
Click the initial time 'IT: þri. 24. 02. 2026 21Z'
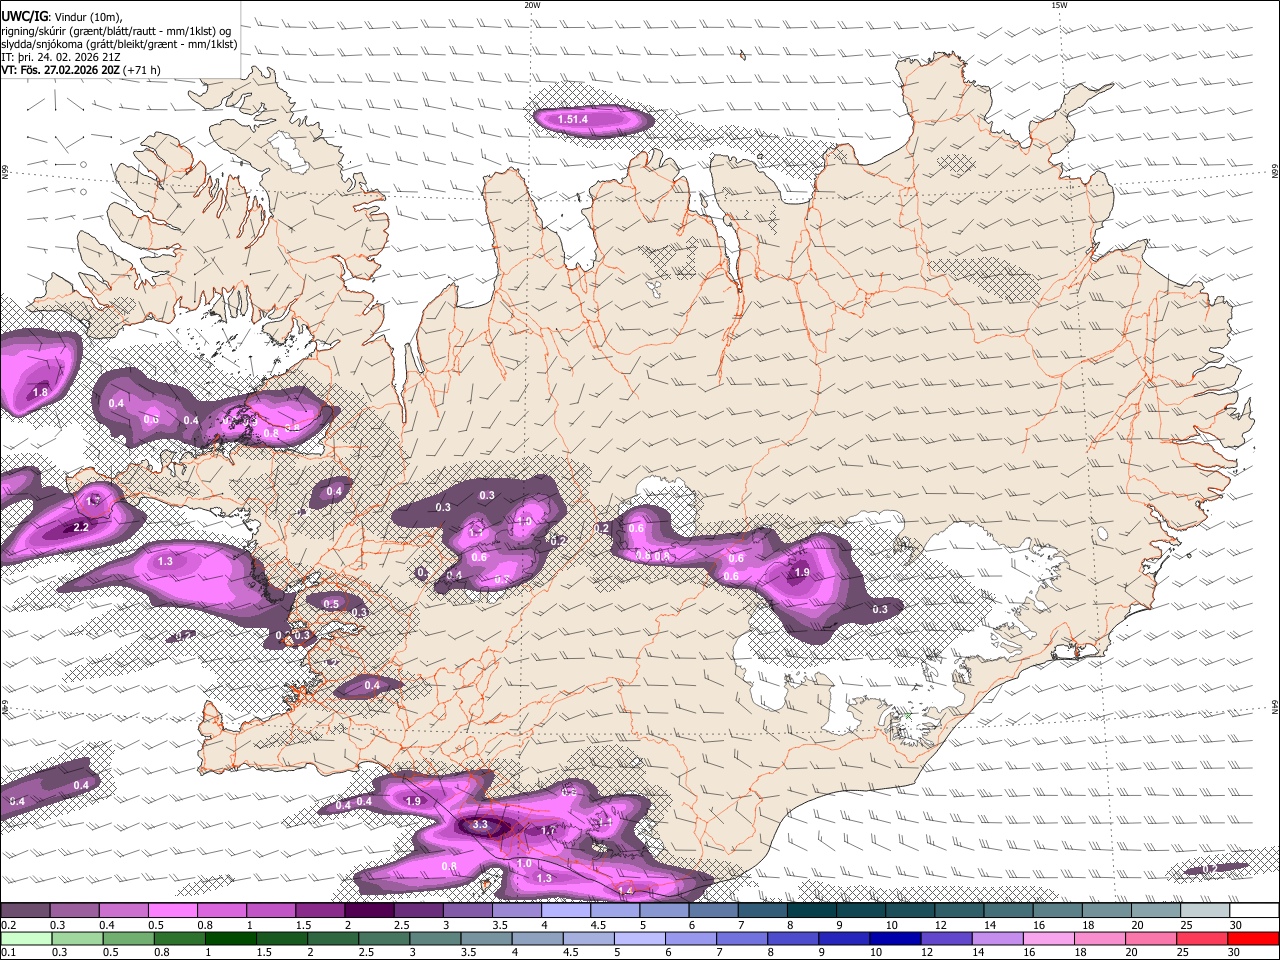(x=61, y=57)
